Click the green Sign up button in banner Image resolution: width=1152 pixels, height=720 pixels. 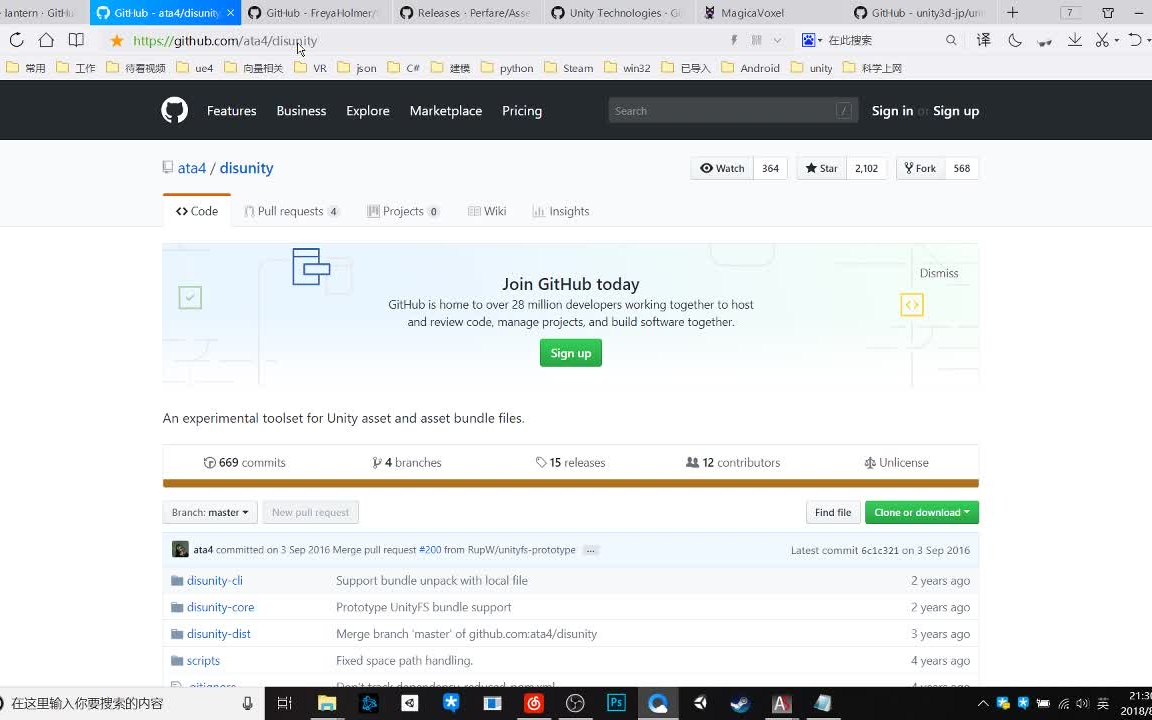click(571, 353)
